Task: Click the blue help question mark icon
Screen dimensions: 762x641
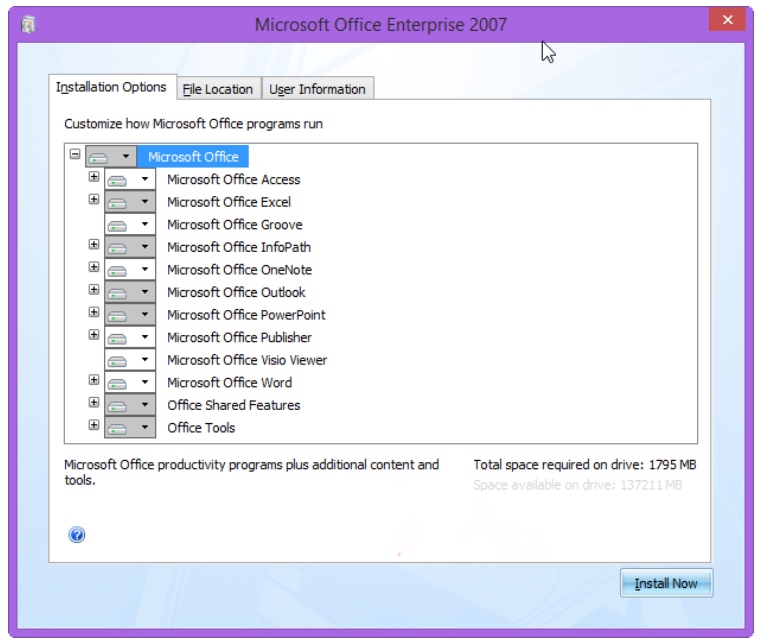Action: [x=77, y=535]
